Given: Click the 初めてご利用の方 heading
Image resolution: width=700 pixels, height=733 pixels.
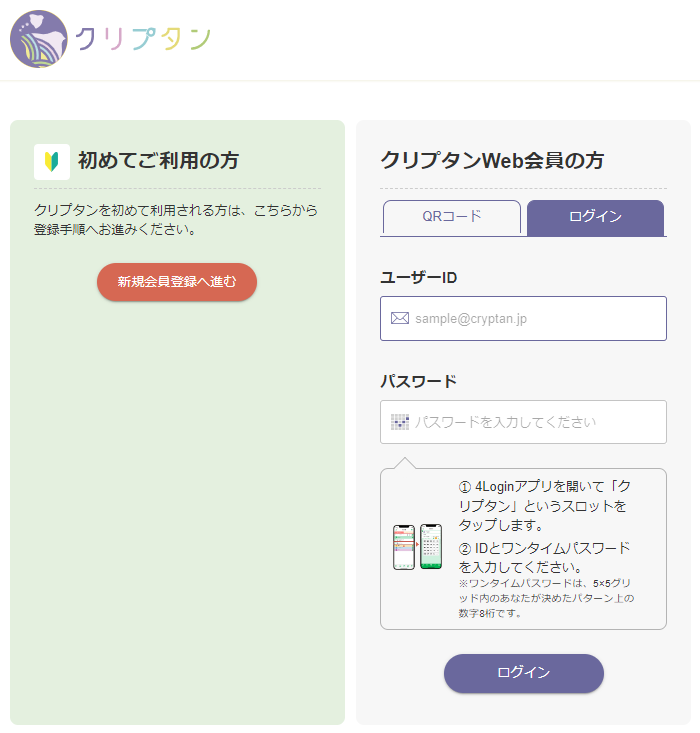Looking at the screenshot, I should [158, 161].
